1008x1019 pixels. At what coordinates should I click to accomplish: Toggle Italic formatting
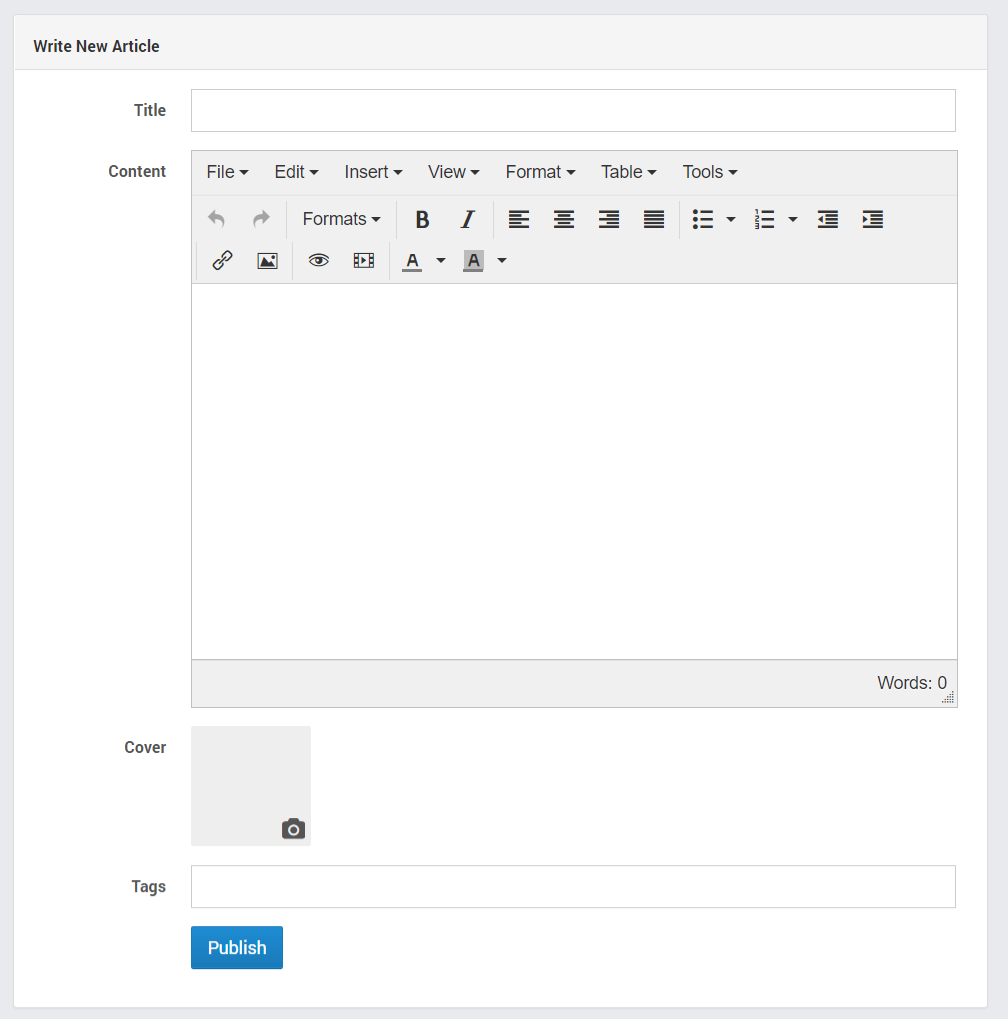click(x=467, y=219)
